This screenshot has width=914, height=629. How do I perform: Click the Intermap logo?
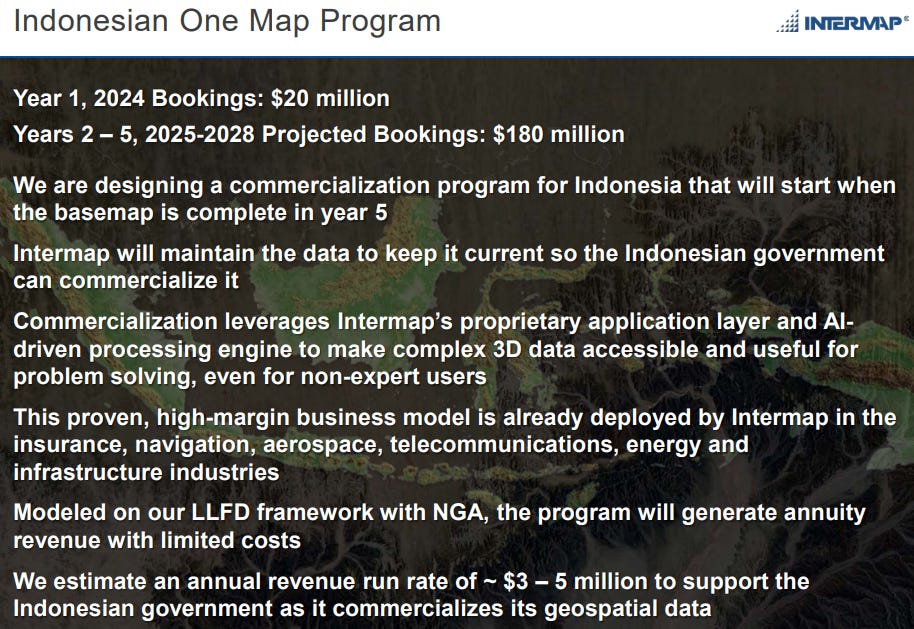point(842,21)
